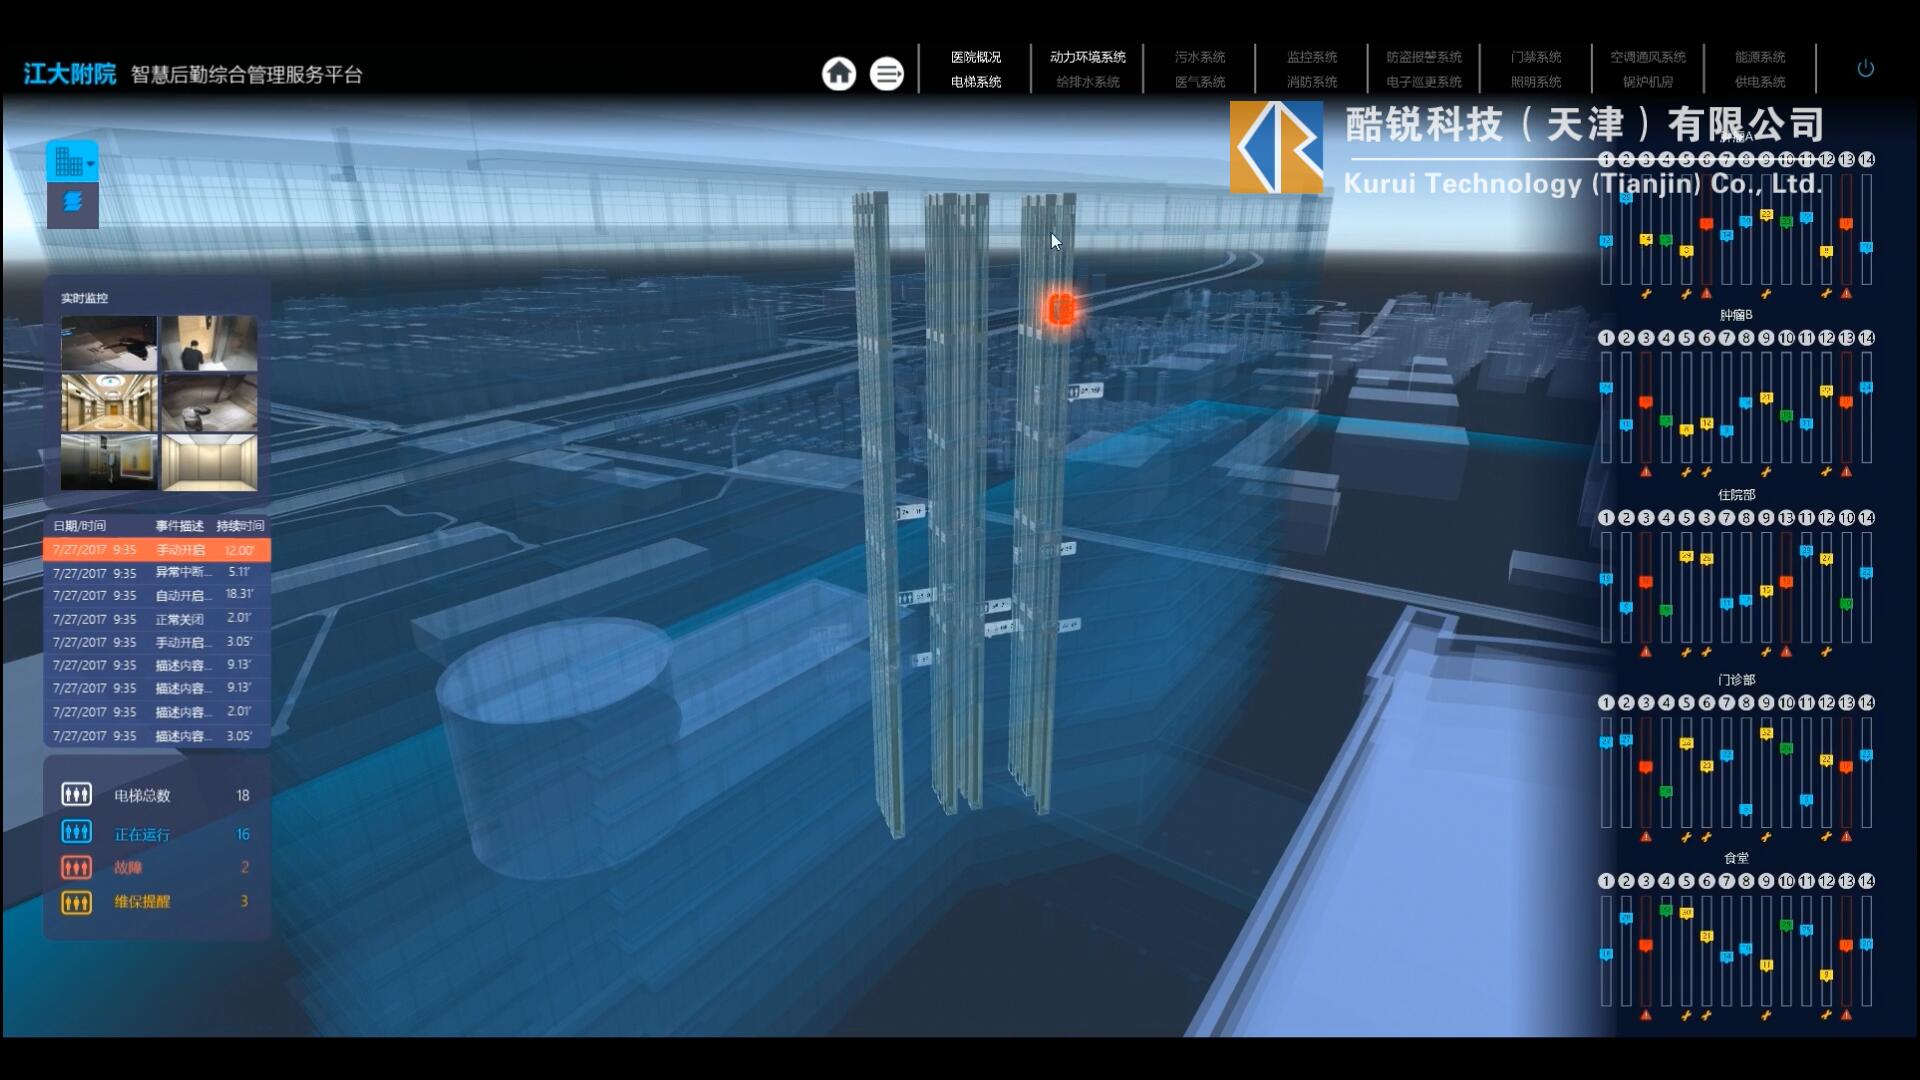This screenshot has height=1080, width=1920.
Task: Open the top-left surveillance camera thumbnail
Action: pyautogui.click(x=109, y=344)
